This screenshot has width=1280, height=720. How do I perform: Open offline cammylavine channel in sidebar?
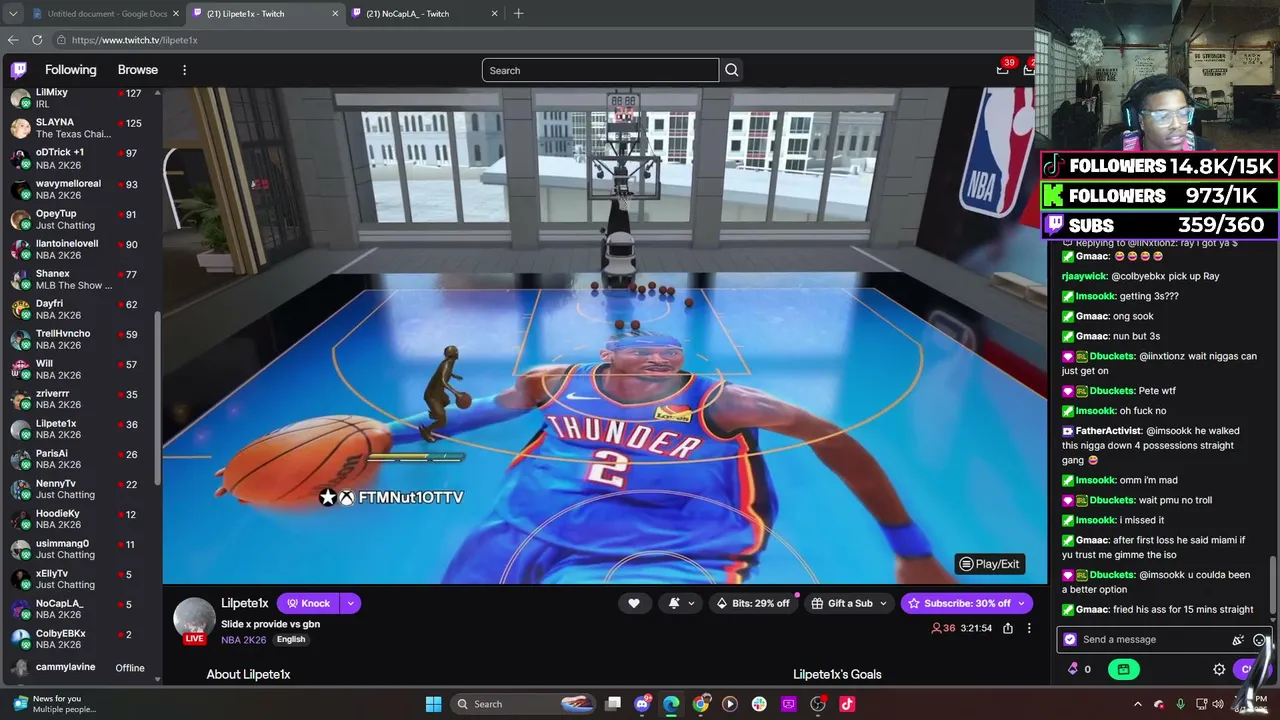(78, 668)
